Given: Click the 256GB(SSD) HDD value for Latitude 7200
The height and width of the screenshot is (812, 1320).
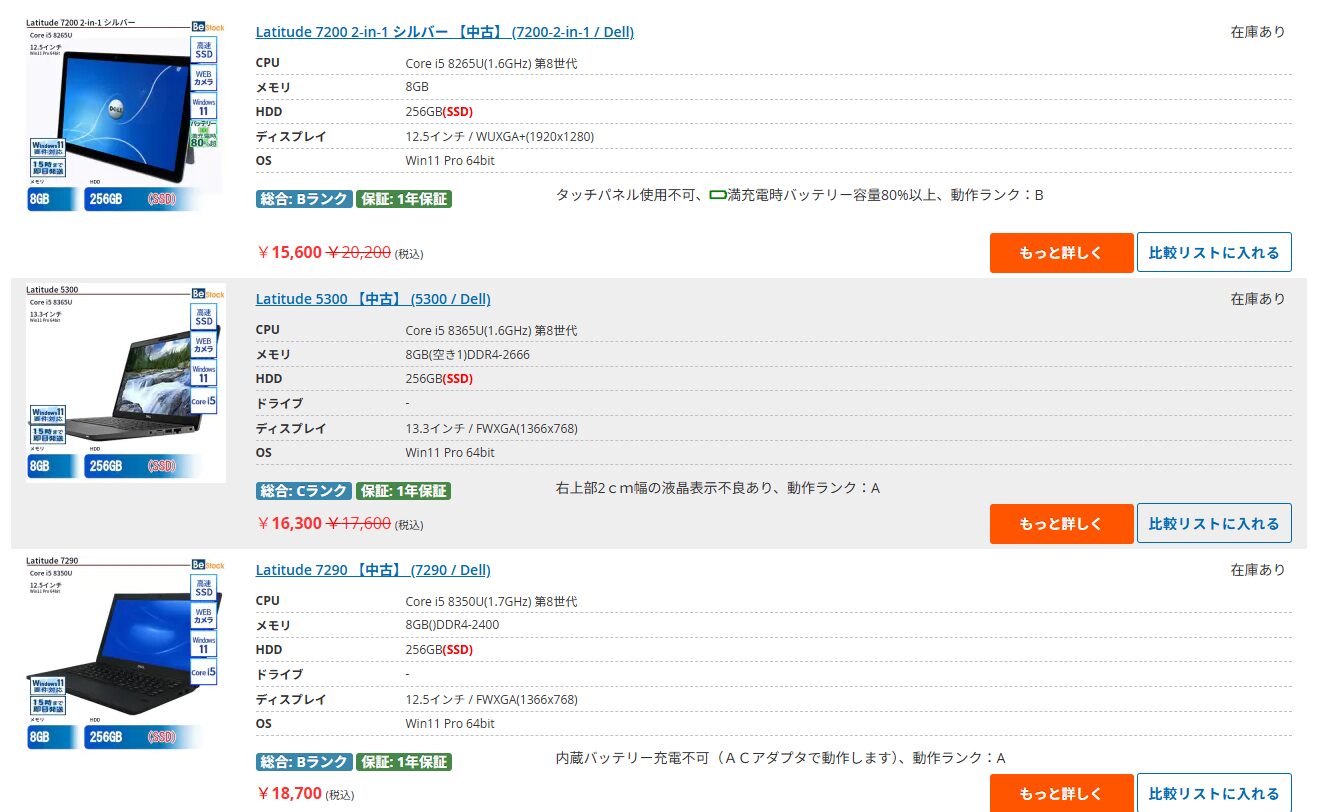Looking at the screenshot, I should (x=439, y=111).
